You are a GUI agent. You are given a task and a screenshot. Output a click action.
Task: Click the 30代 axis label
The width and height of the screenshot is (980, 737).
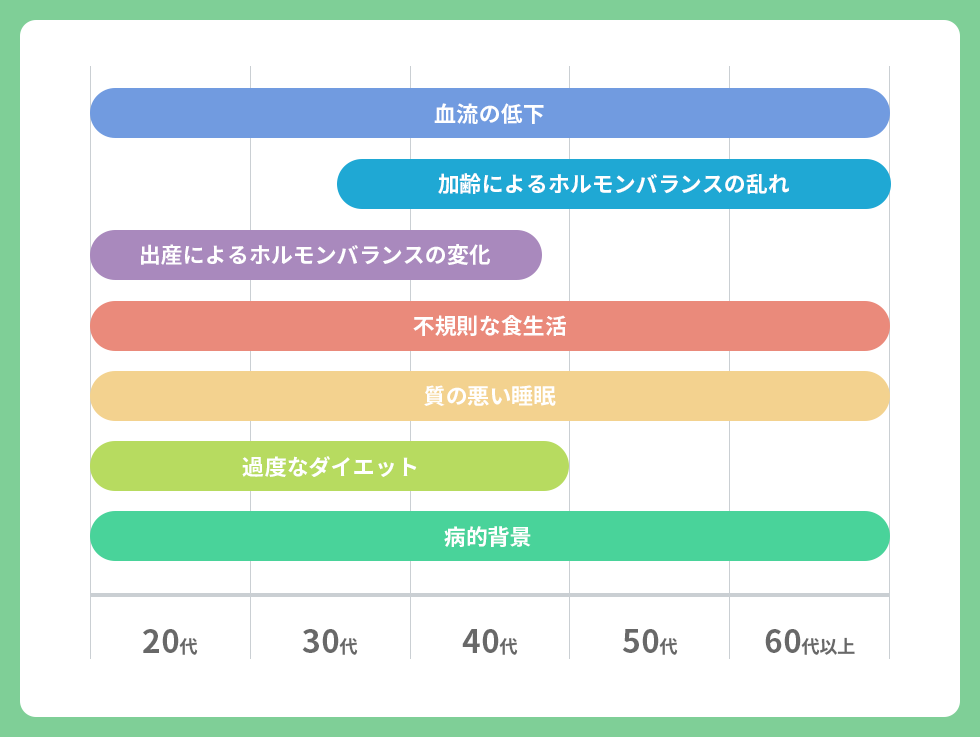tap(330, 642)
